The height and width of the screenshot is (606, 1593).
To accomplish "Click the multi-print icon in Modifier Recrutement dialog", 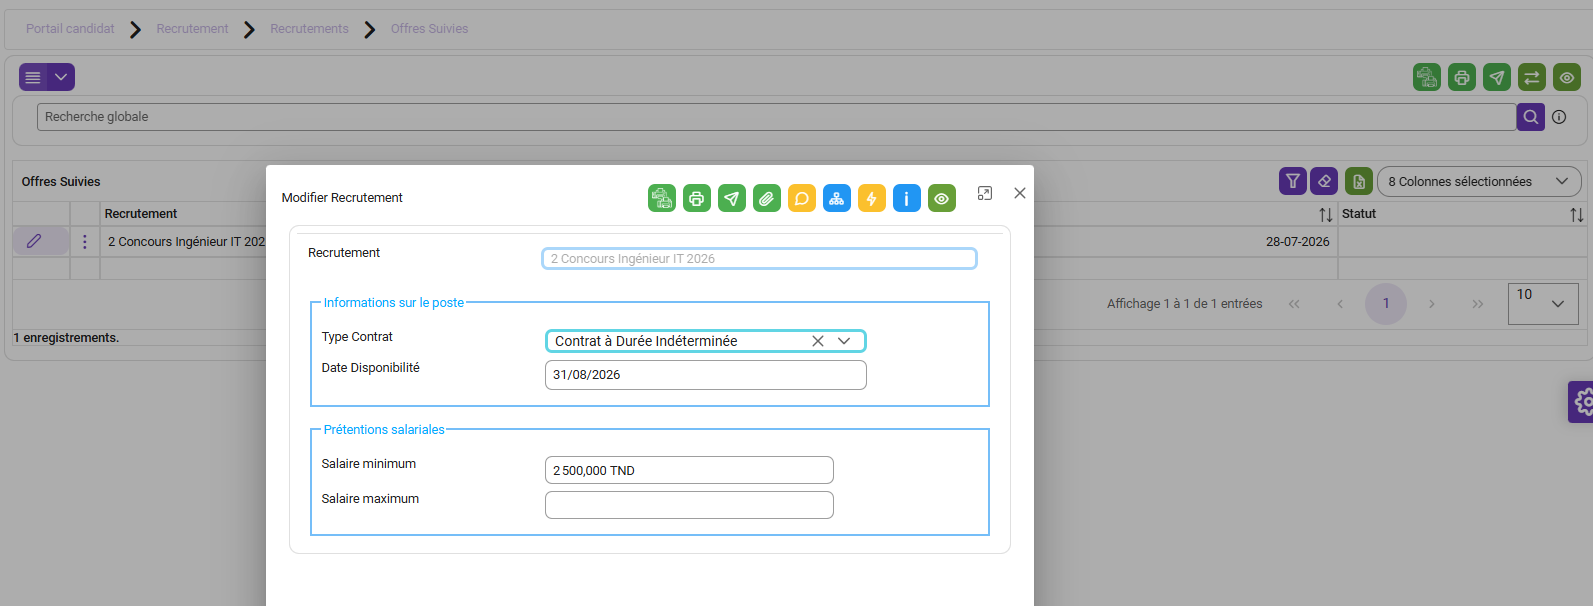I will coord(662,198).
